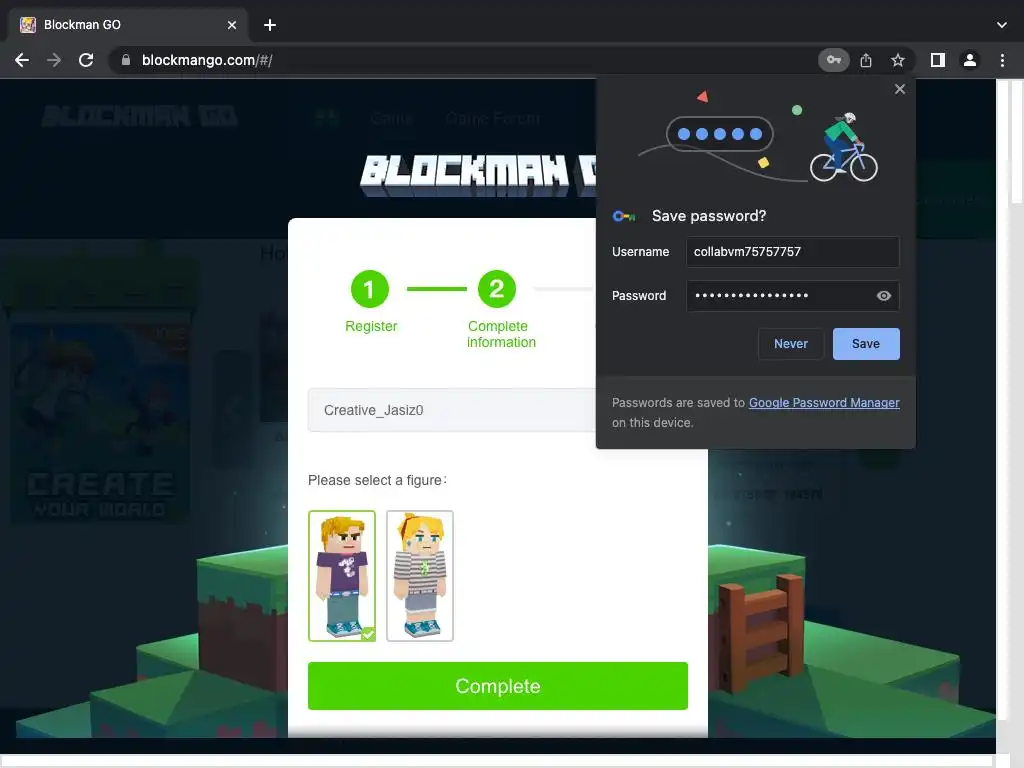Viewport: 1024px width, 768px height.
Task: Click the 'Save password?' heading
Action: (x=709, y=216)
